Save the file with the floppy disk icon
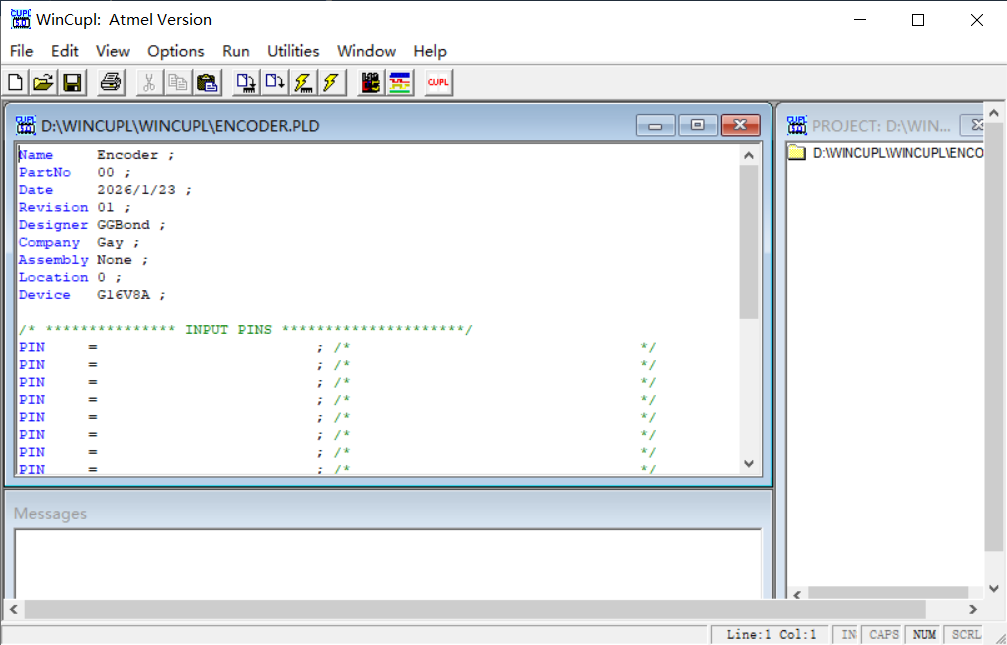 (72, 83)
